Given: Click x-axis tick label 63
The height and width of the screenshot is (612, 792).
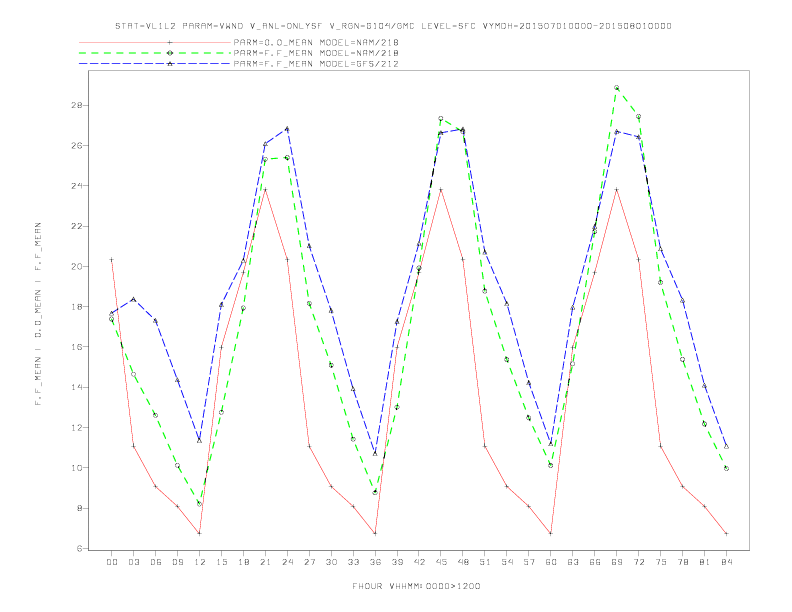Looking at the screenshot, I should click(573, 562).
